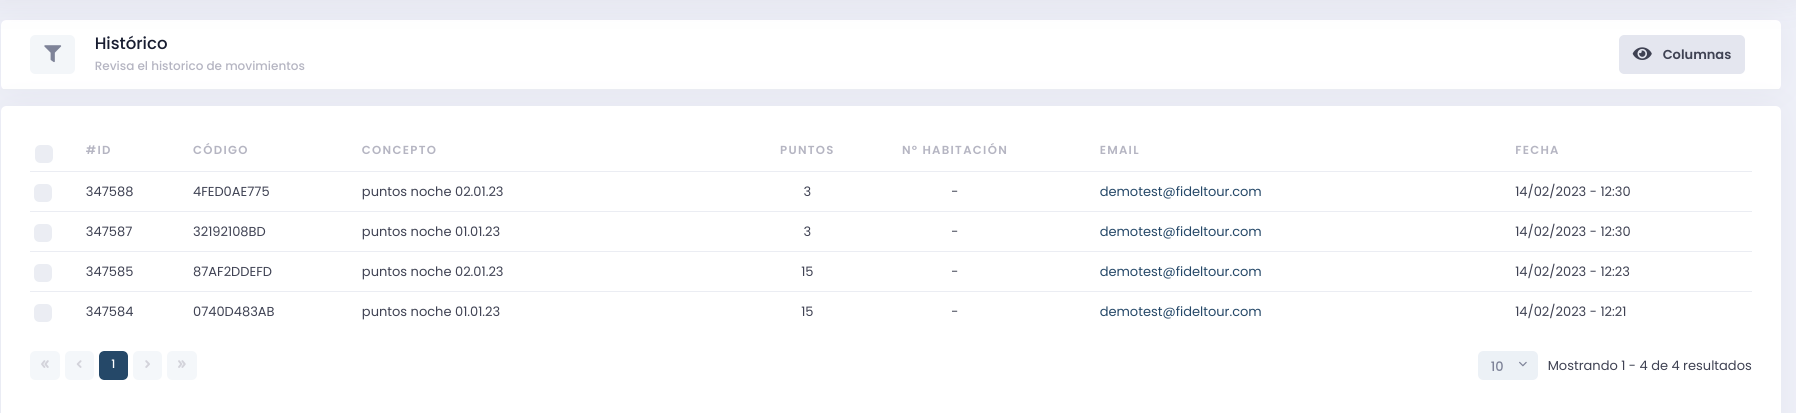Screen dimensions: 1796x413
Task: Sort by the CÓDIGO column header
Action: tap(220, 150)
